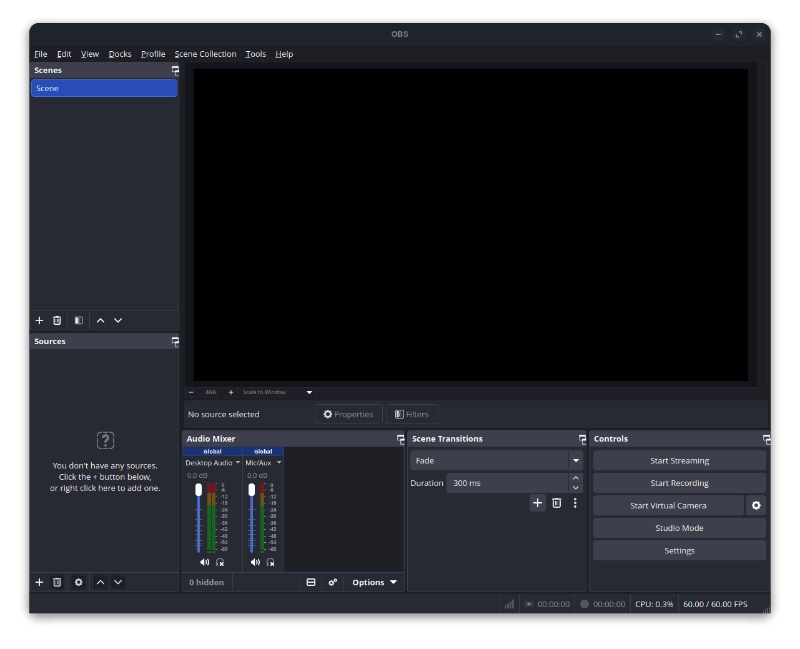Toggle Mic/Aux monitoring headphone icon
Viewport: 800px width, 649px height.
[270, 562]
